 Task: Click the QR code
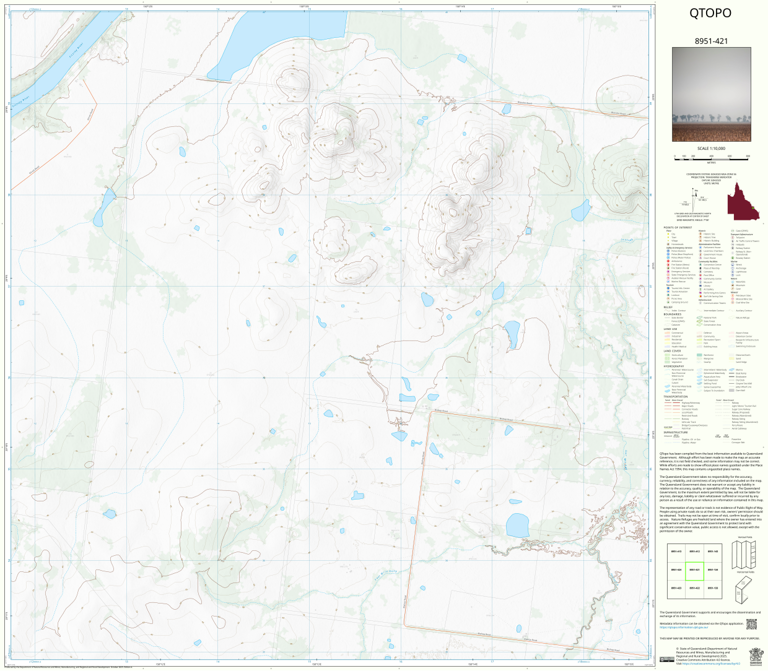click(751, 624)
